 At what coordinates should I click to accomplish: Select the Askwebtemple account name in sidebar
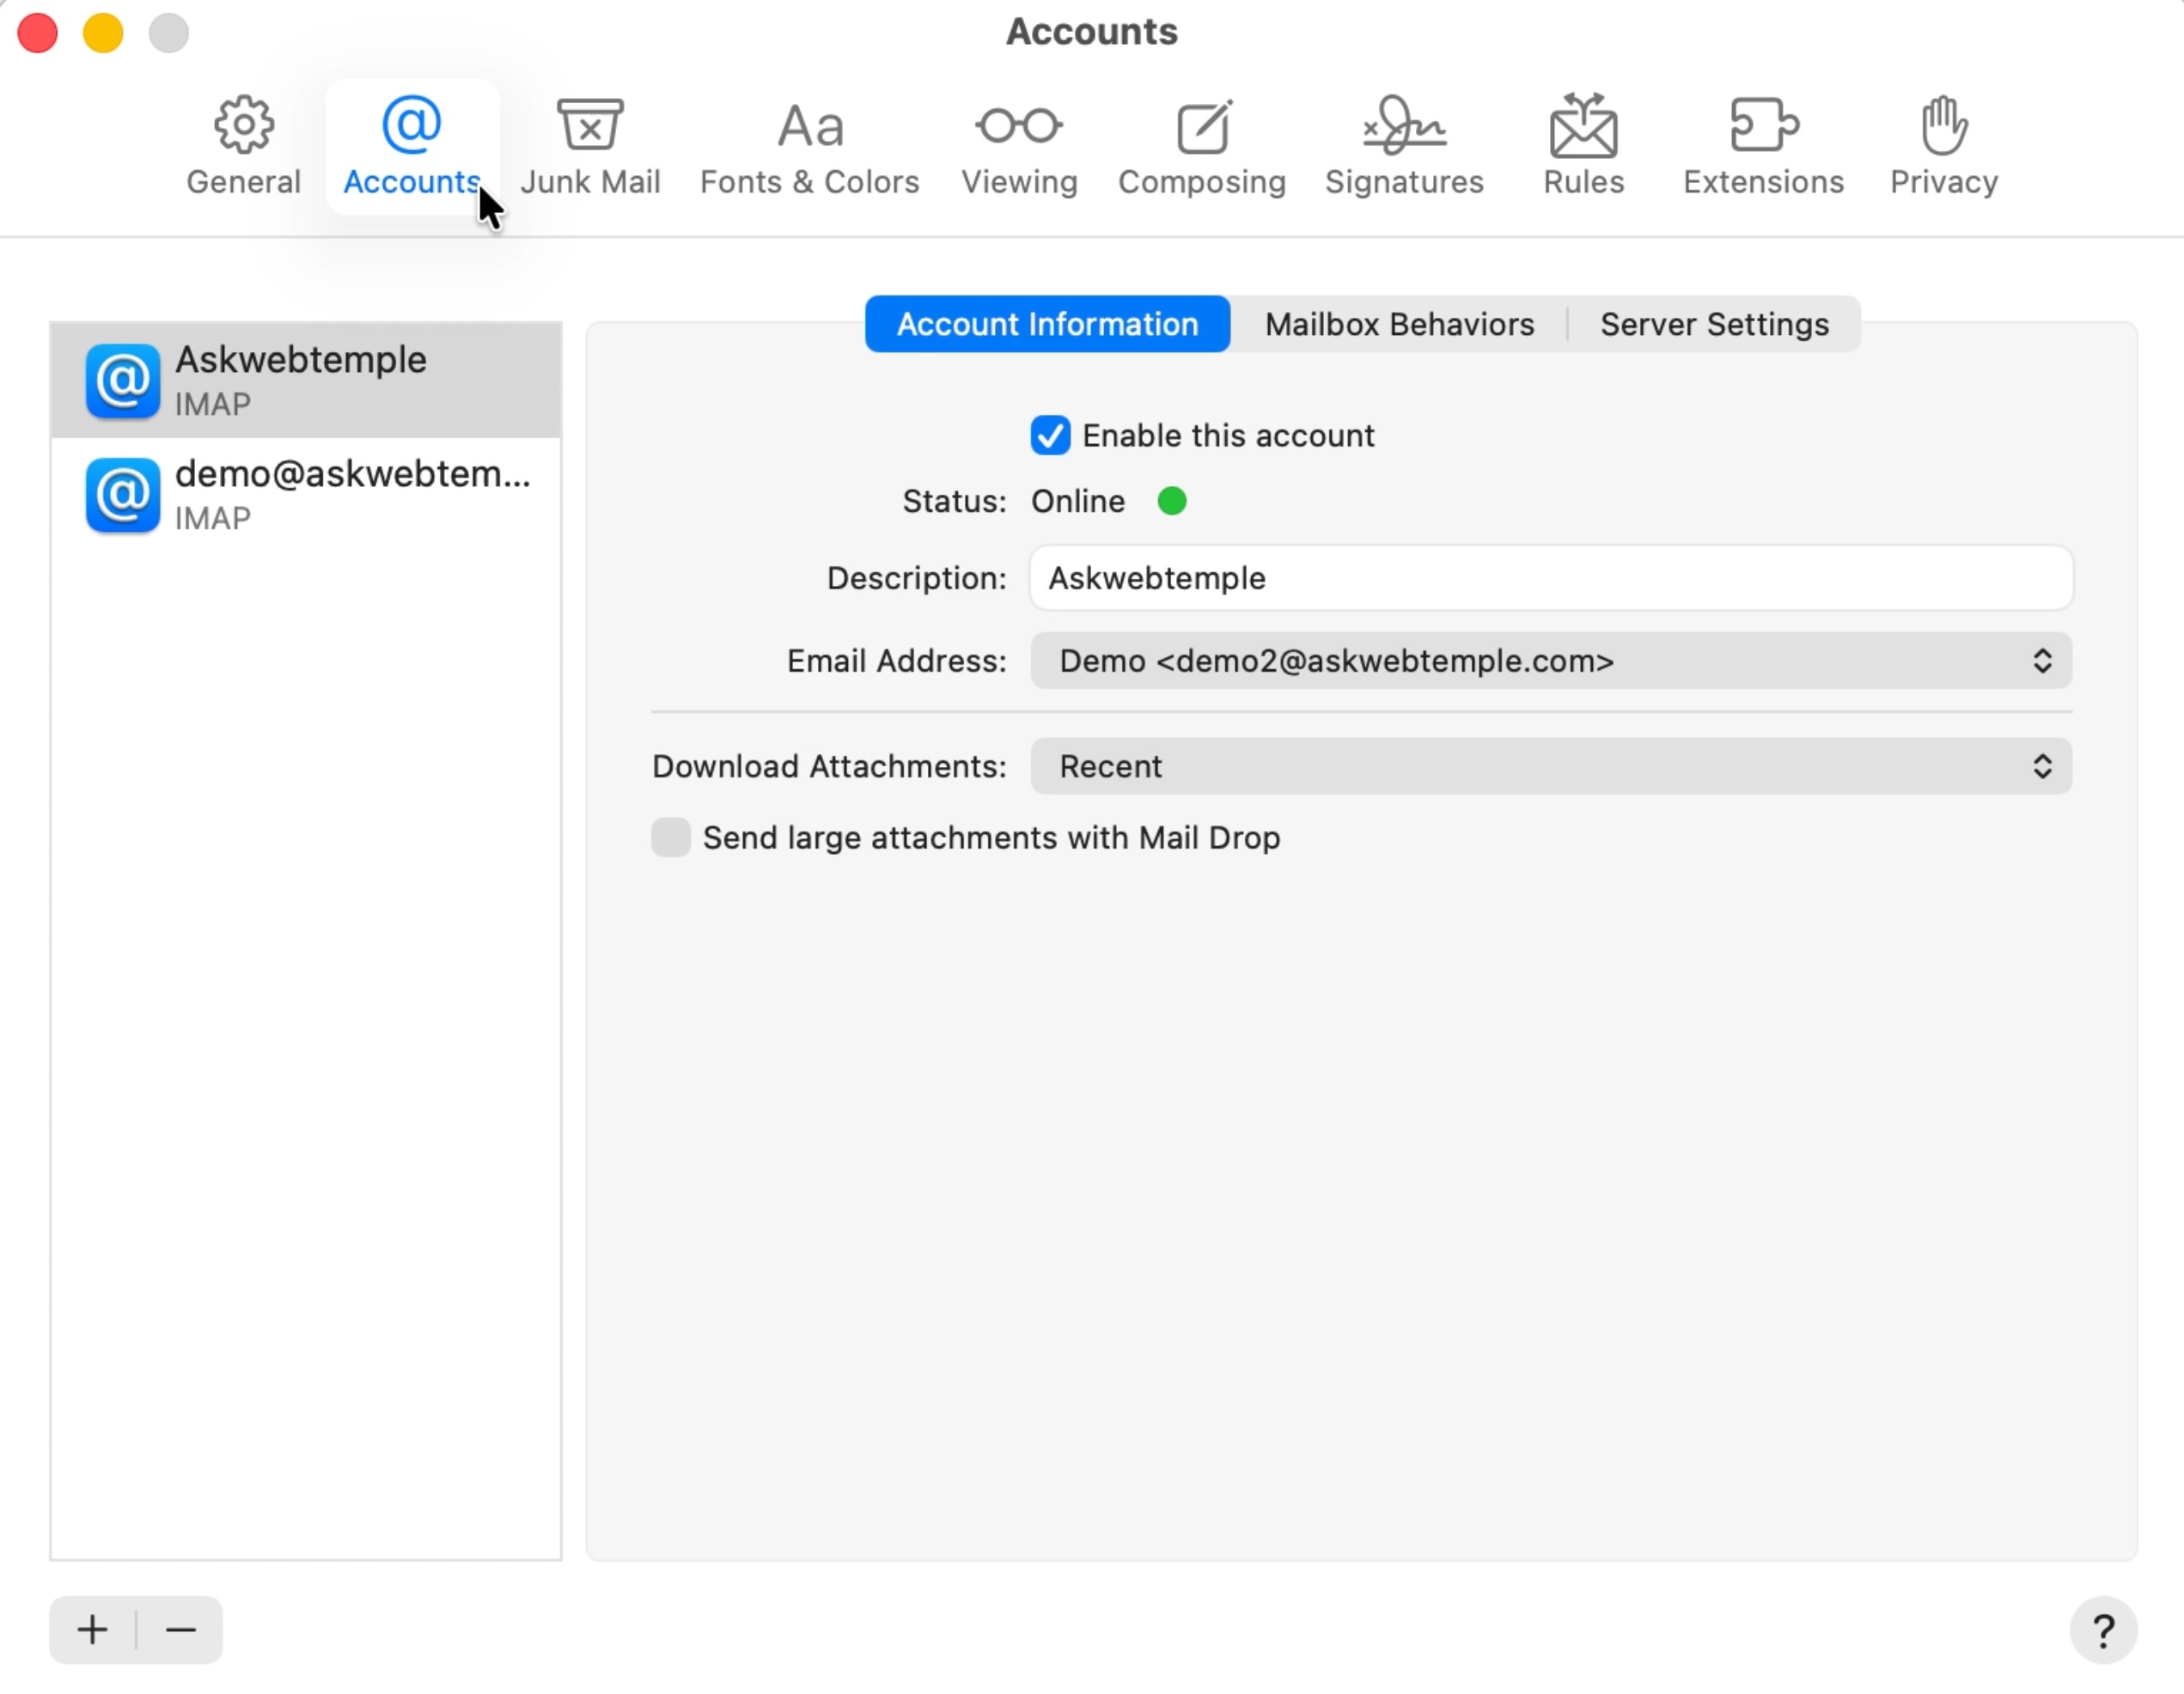301,360
